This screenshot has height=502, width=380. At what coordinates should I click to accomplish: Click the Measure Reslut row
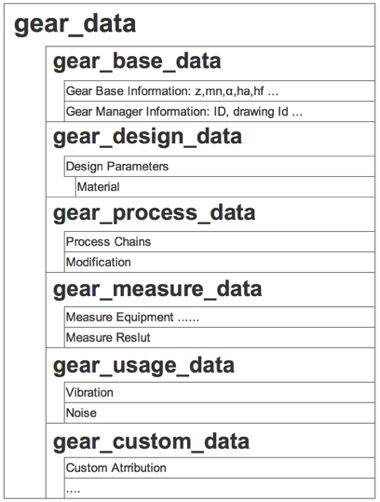[219, 338]
